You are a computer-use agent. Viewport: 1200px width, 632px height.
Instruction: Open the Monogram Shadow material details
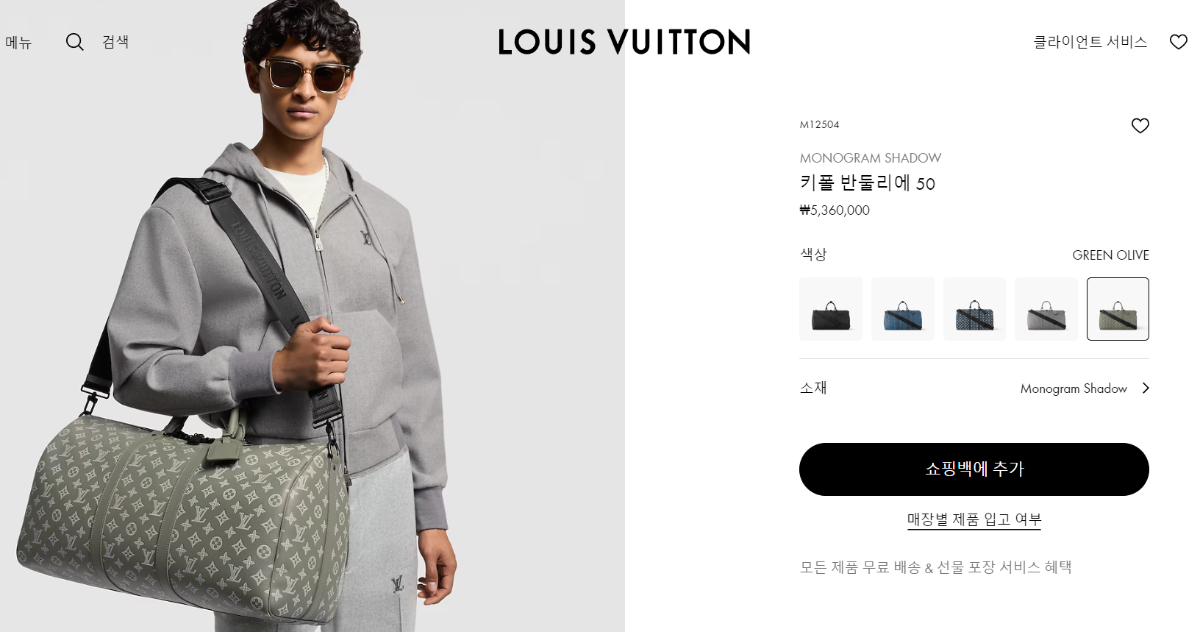click(1074, 388)
